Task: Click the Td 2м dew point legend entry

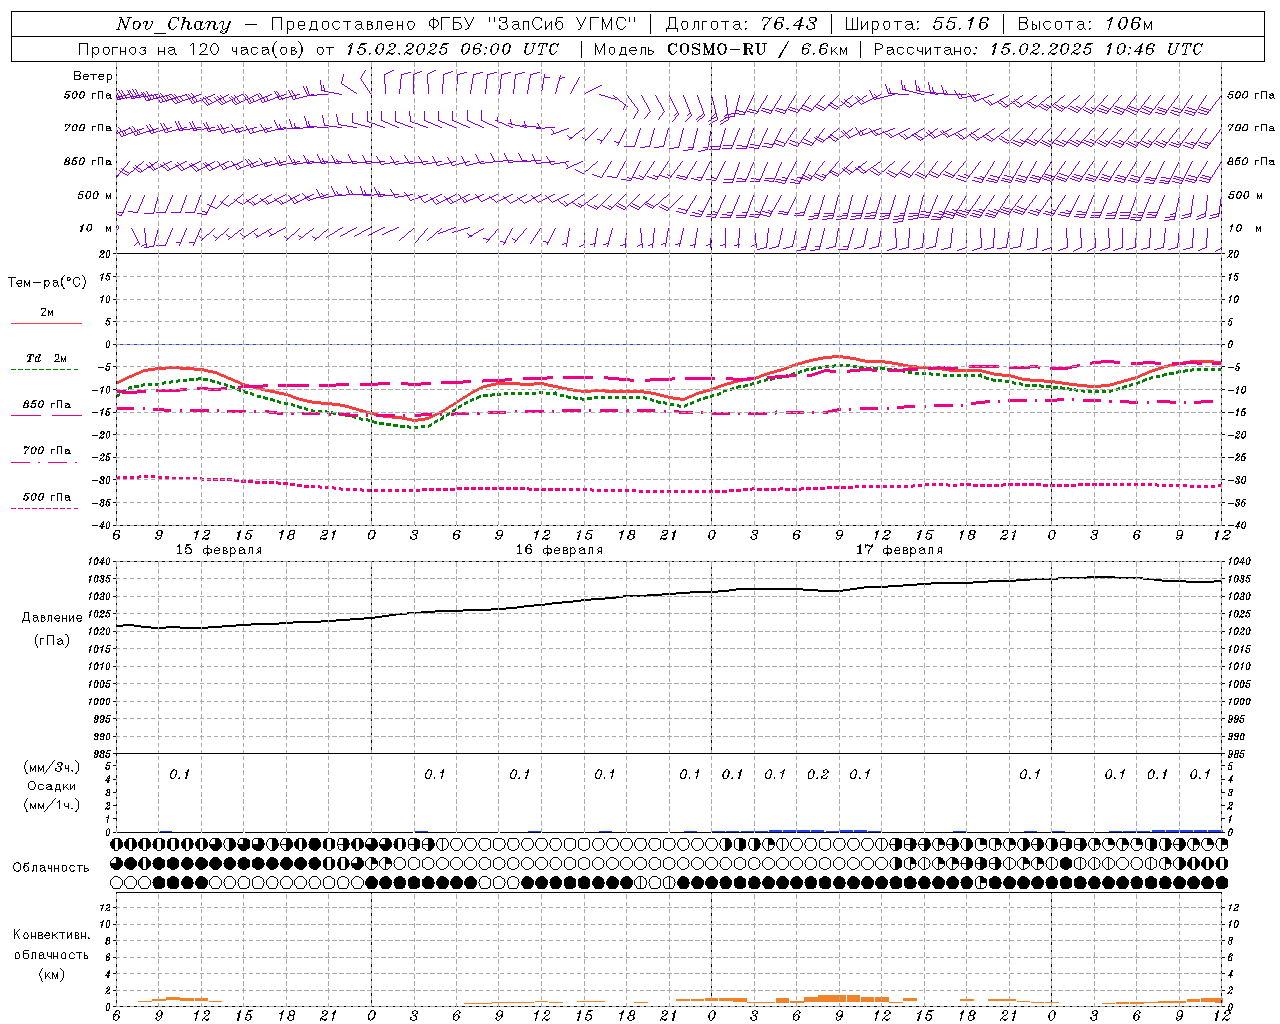Action: [47, 358]
